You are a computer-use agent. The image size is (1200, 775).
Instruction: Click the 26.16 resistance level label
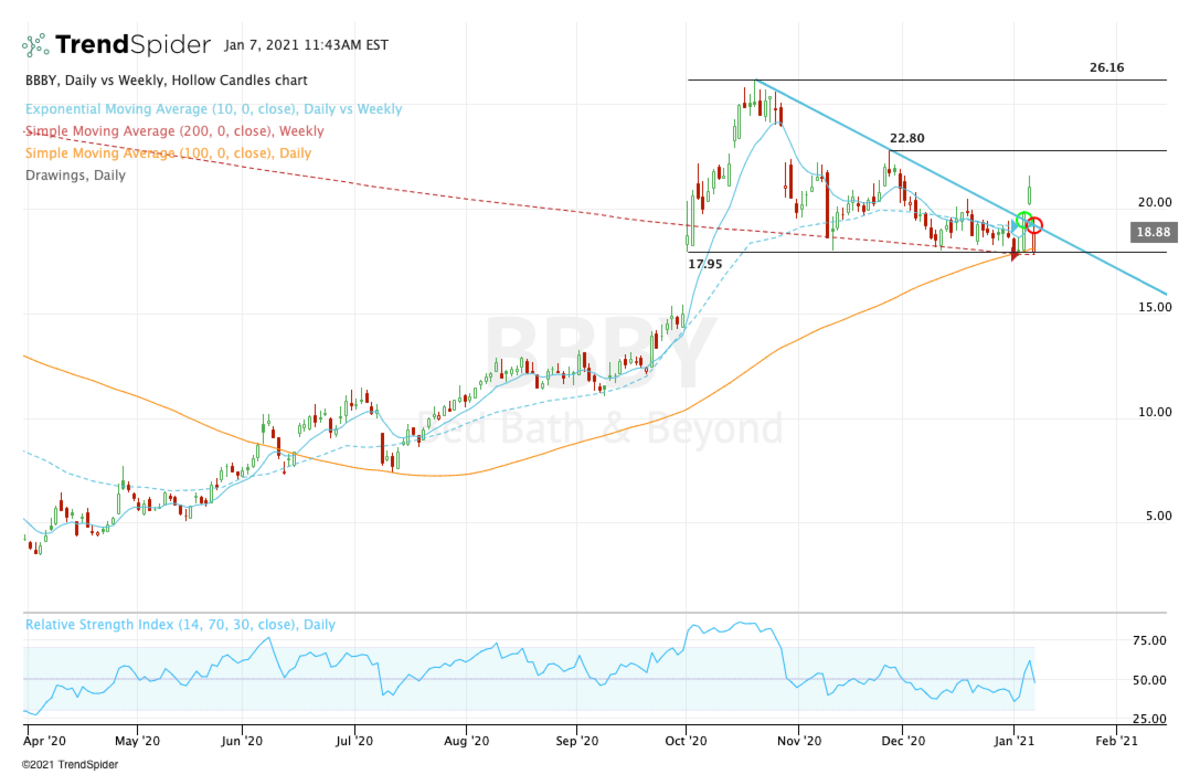[1107, 68]
